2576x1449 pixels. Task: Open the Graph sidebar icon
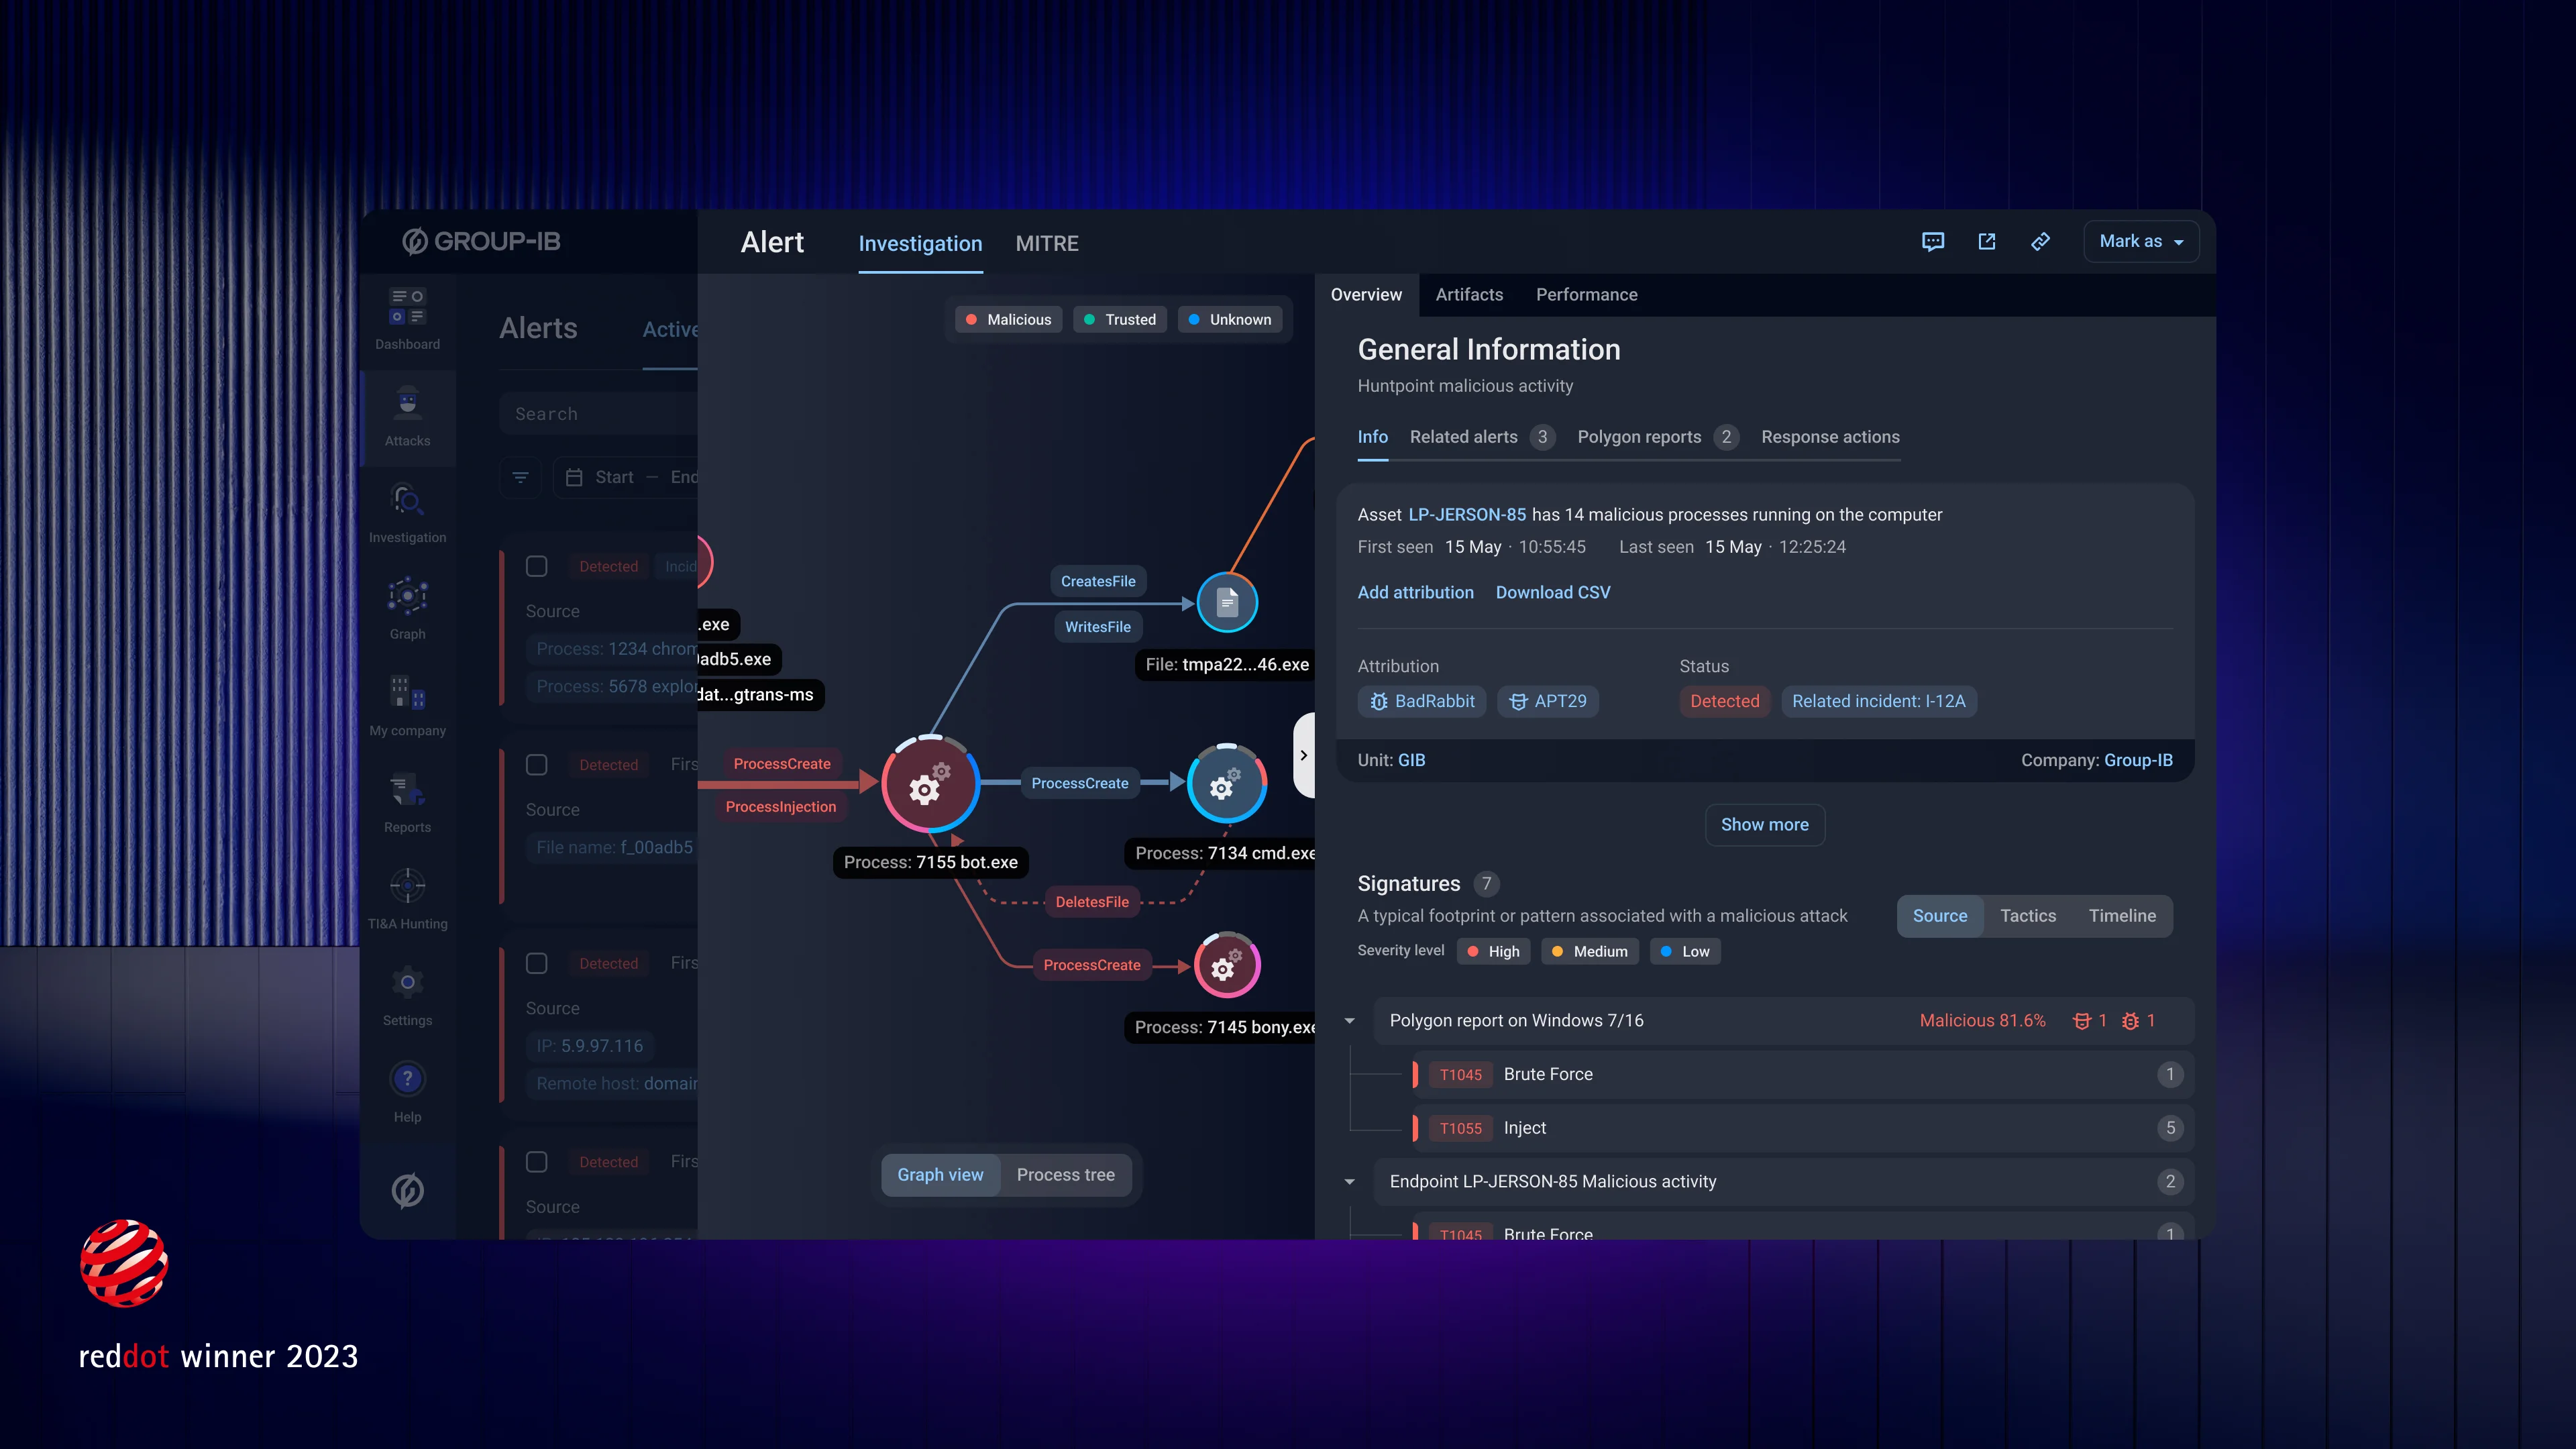pyautogui.click(x=407, y=597)
